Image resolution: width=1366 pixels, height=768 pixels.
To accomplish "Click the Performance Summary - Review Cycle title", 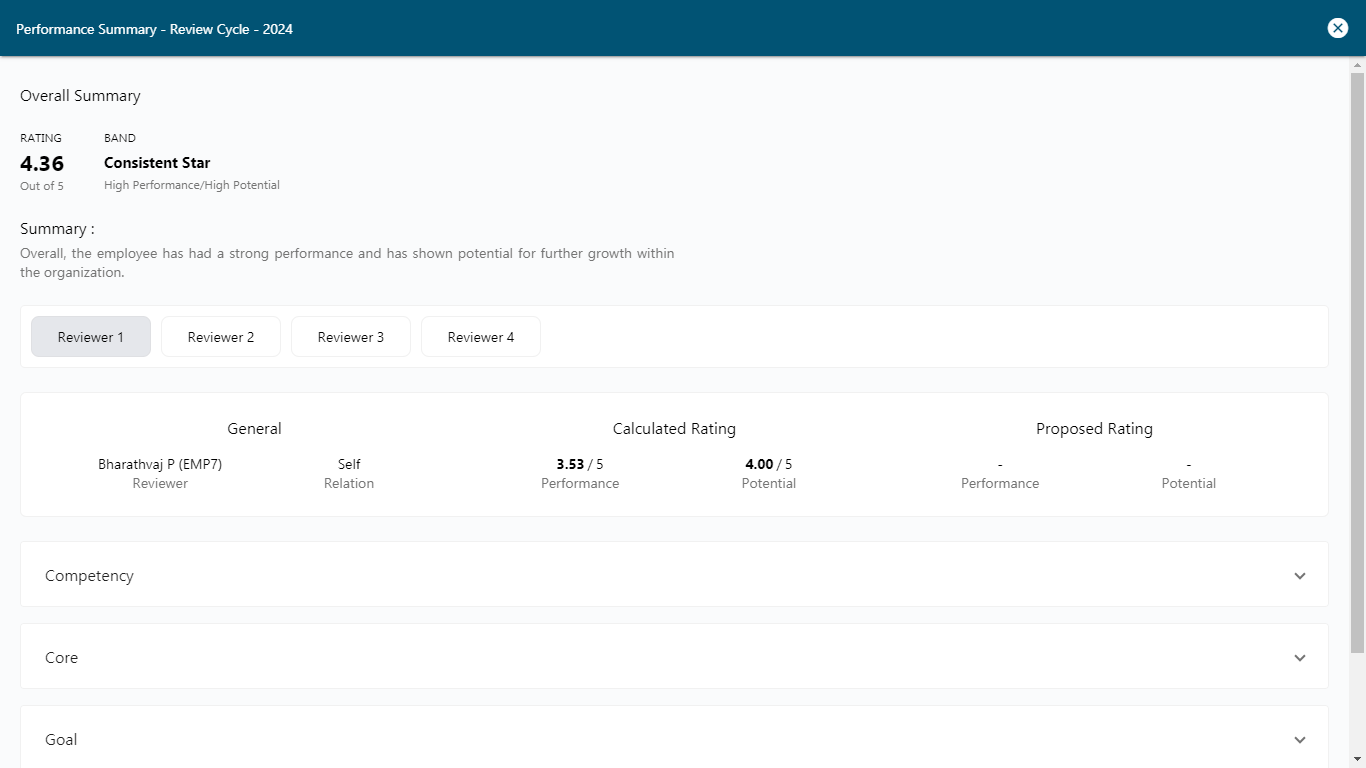I will (155, 29).
